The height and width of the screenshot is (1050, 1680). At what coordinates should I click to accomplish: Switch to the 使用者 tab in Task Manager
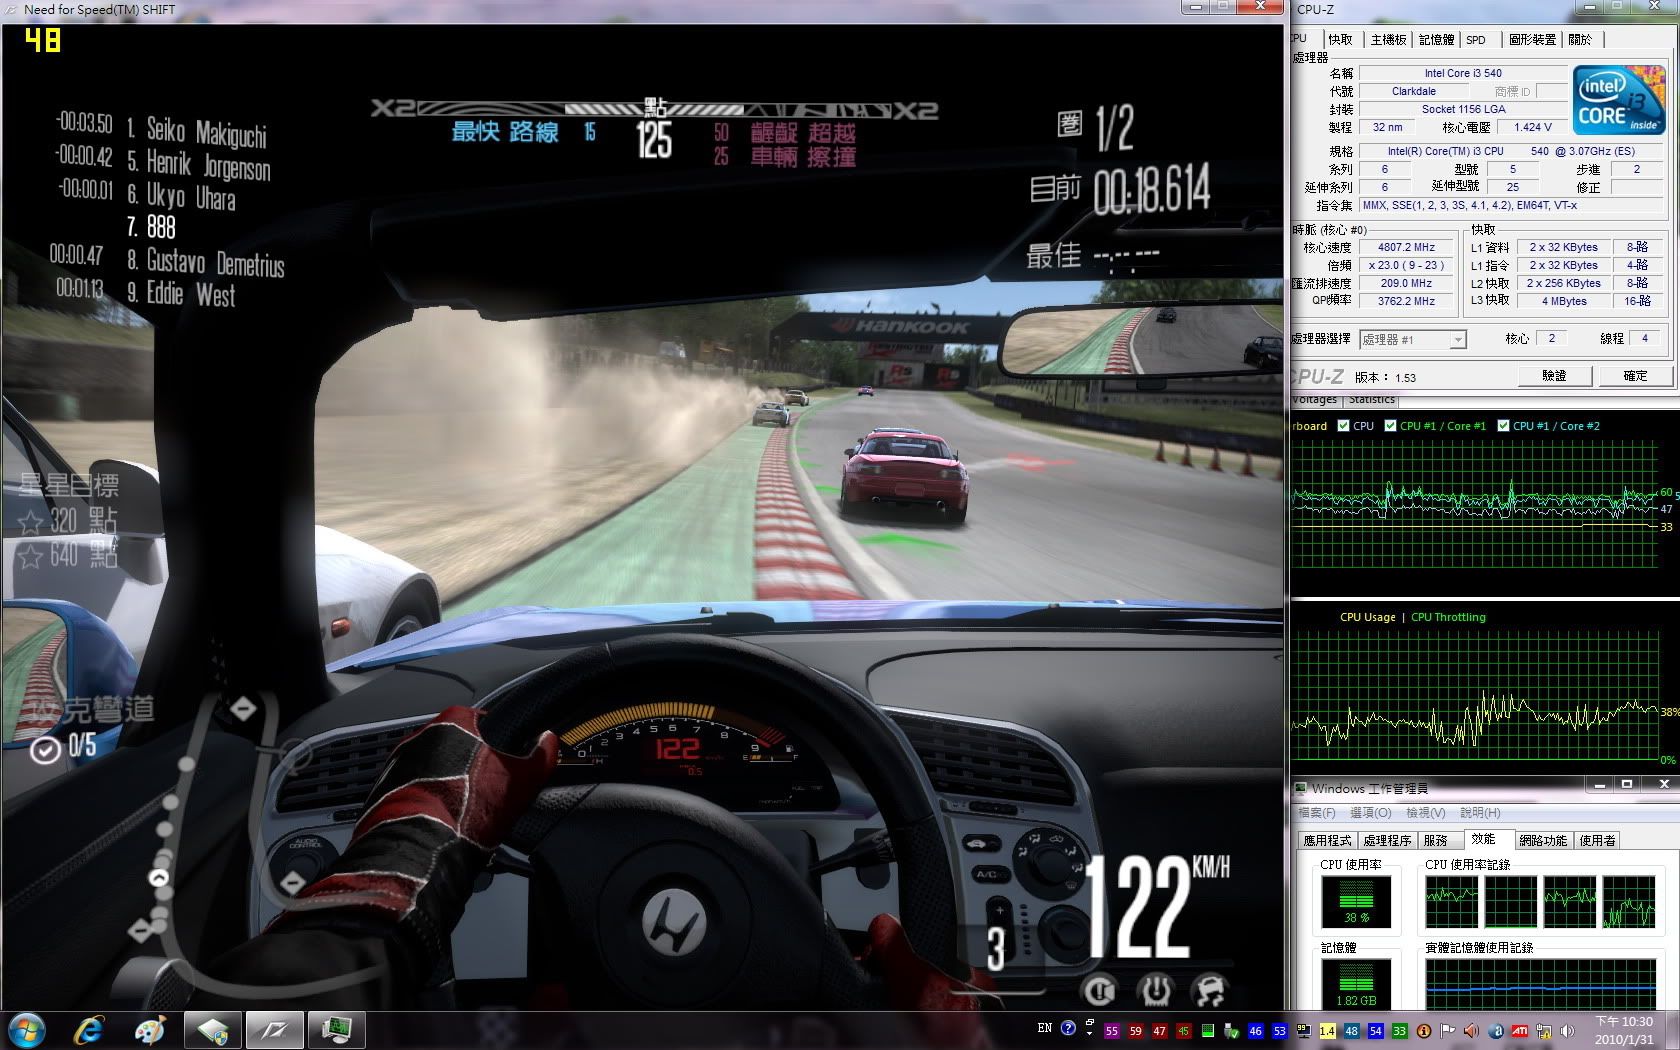click(1597, 841)
